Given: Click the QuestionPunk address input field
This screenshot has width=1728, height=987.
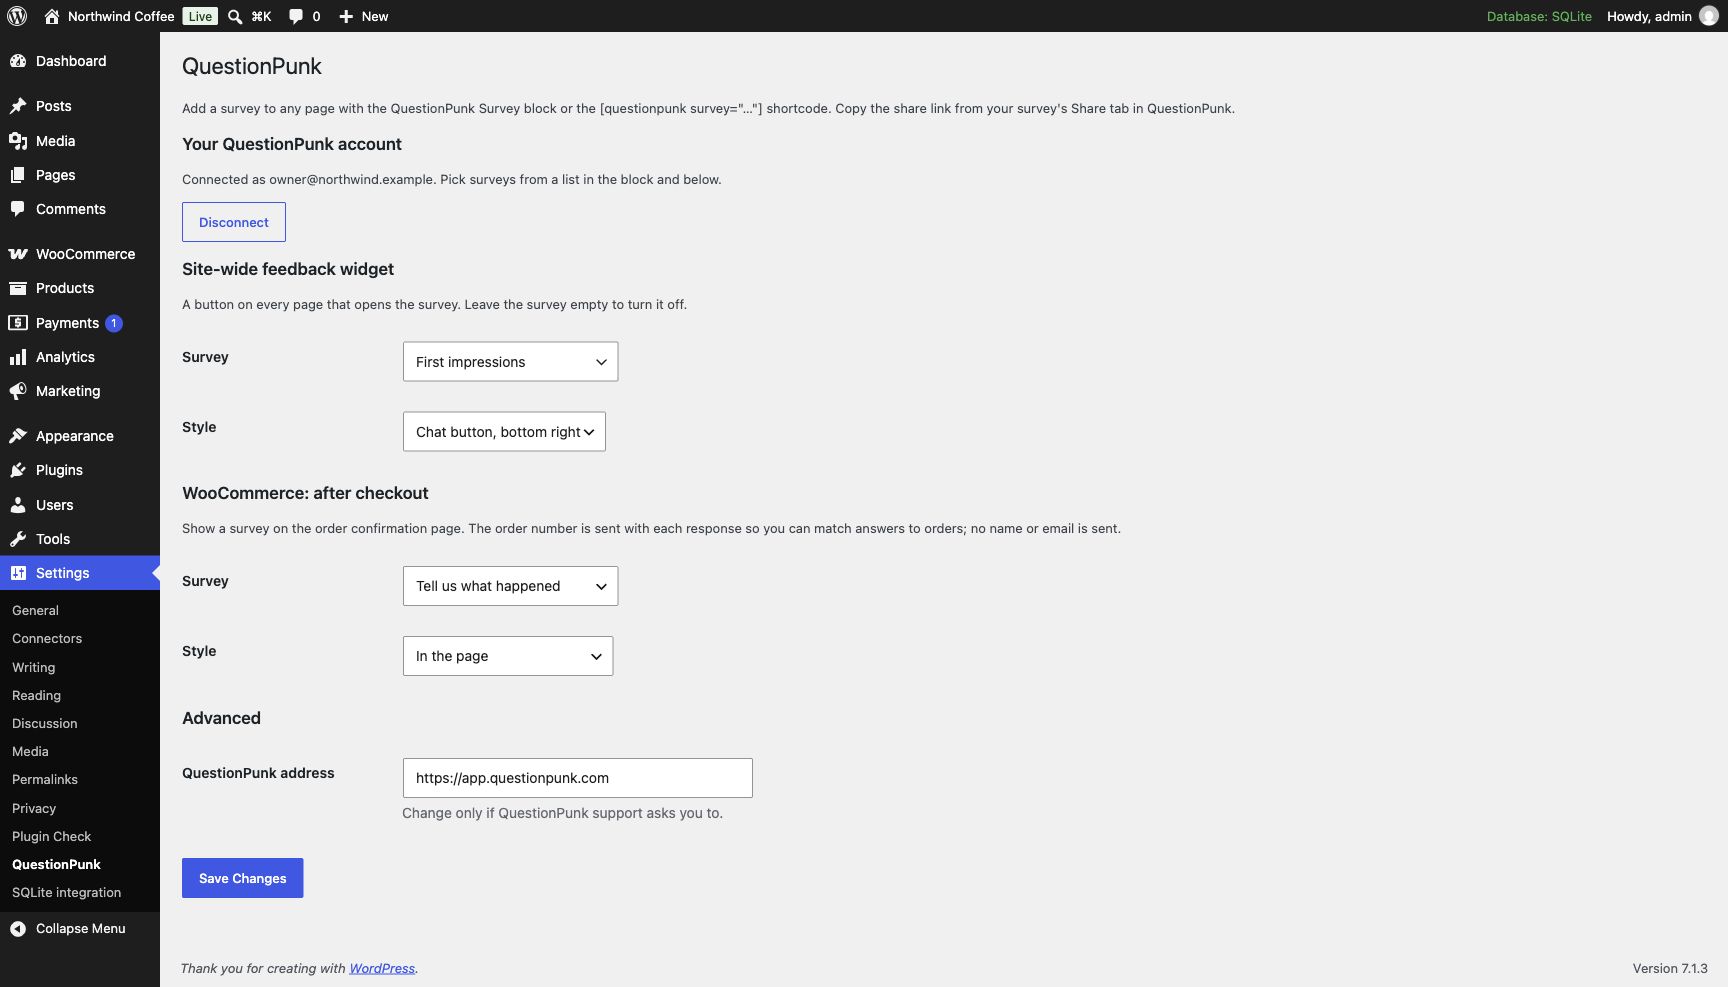Looking at the screenshot, I should [x=577, y=778].
